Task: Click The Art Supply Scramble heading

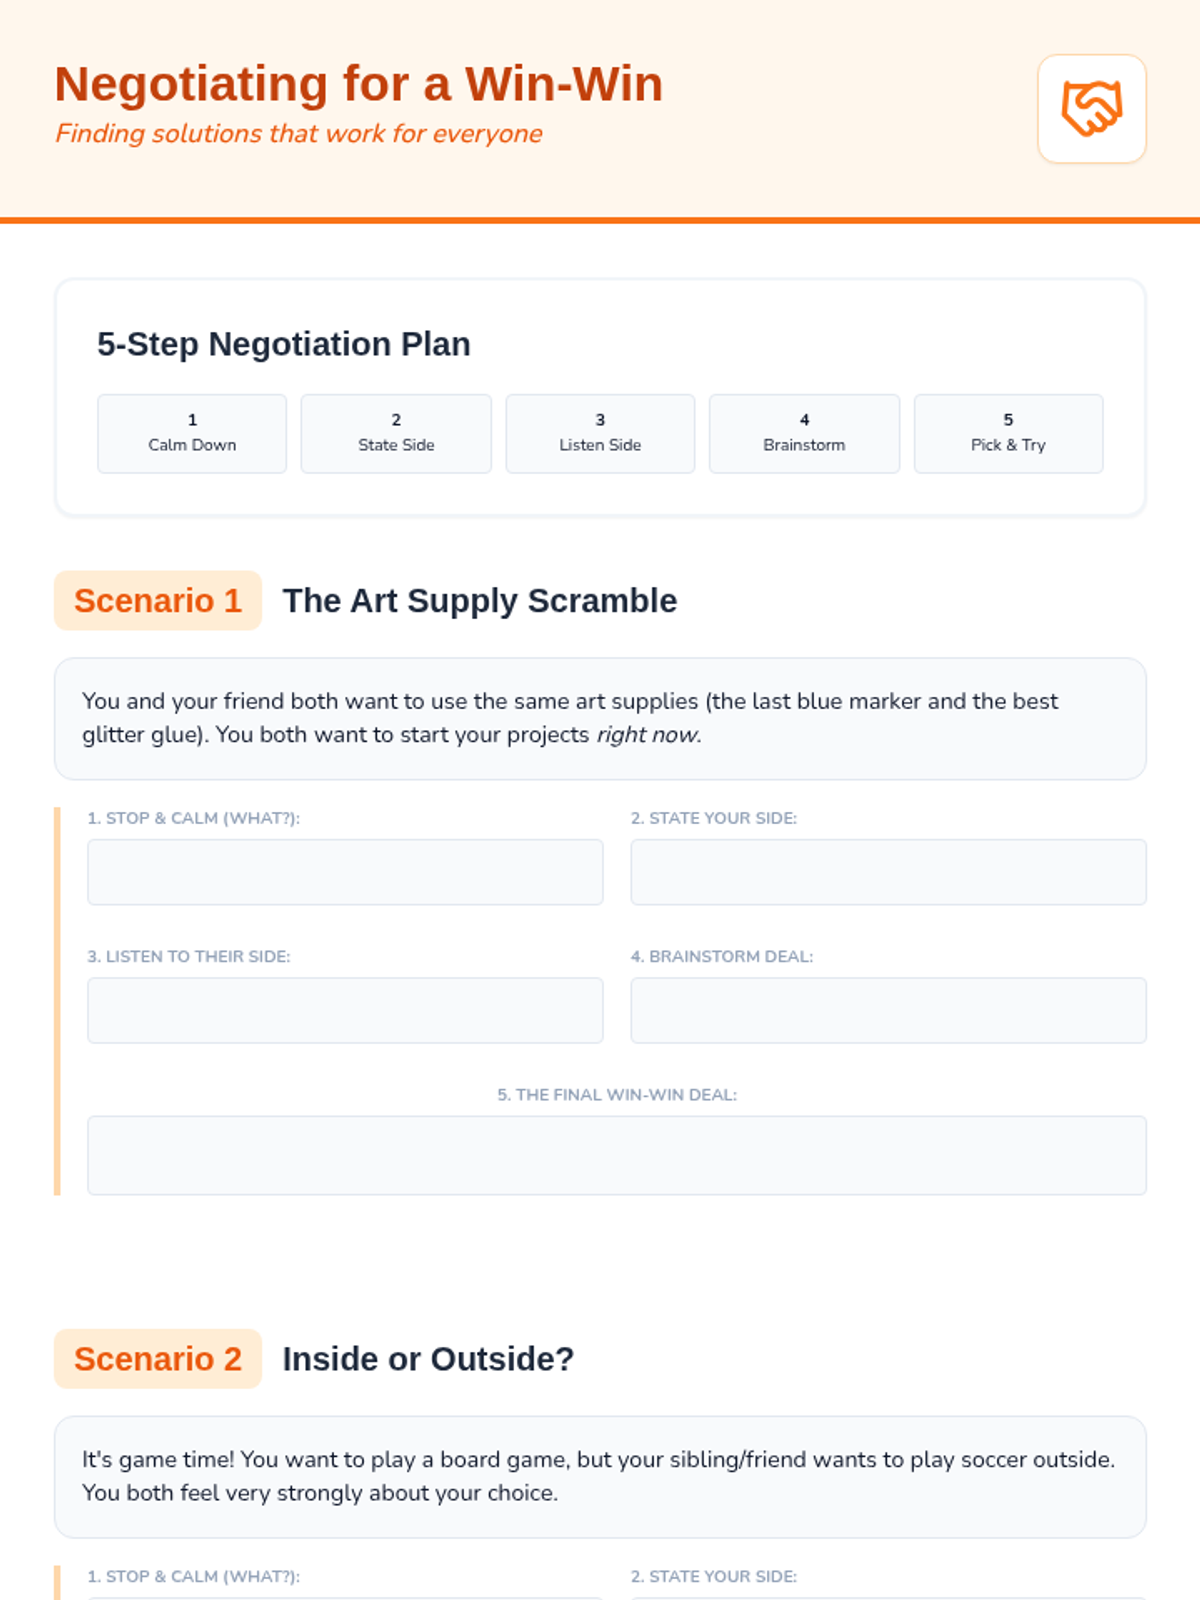Action: point(480,600)
